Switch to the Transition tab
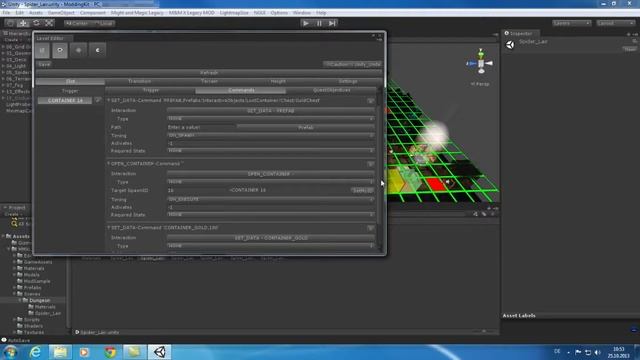 pyautogui.click(x=140, y=81)
